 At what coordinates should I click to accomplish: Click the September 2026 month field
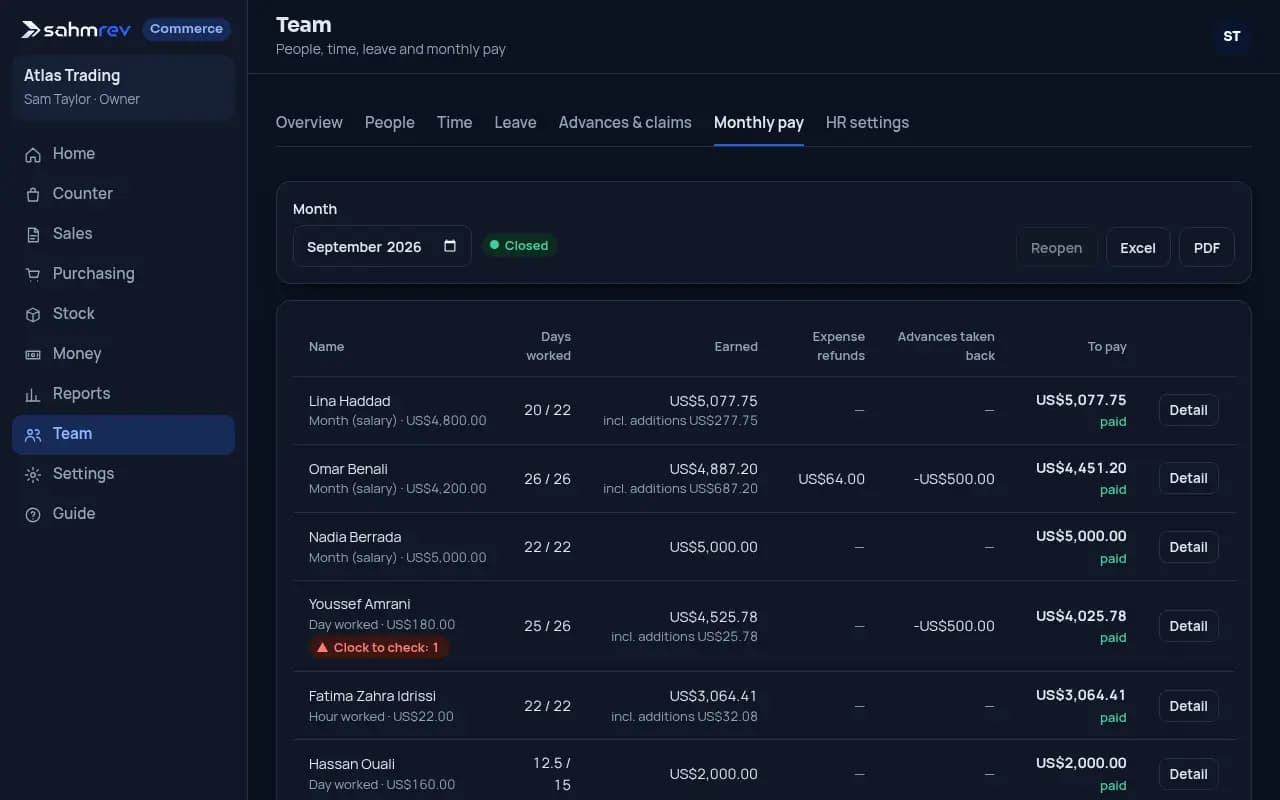382,246
